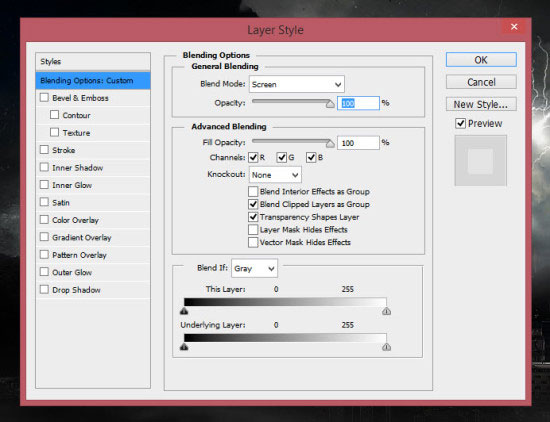The width and height of the screenshot is (550, 422).
Task: Open the Blend If Gray dropdown
Action: (x=254, y=268)
